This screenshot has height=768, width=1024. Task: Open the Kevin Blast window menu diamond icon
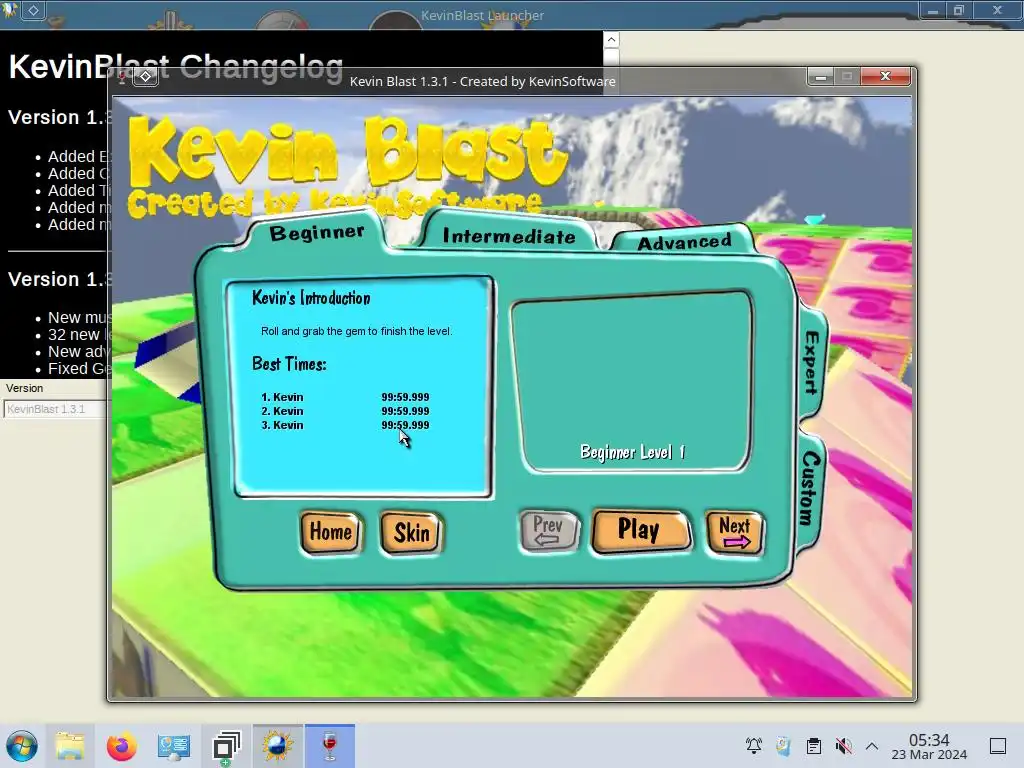[146, 77]
